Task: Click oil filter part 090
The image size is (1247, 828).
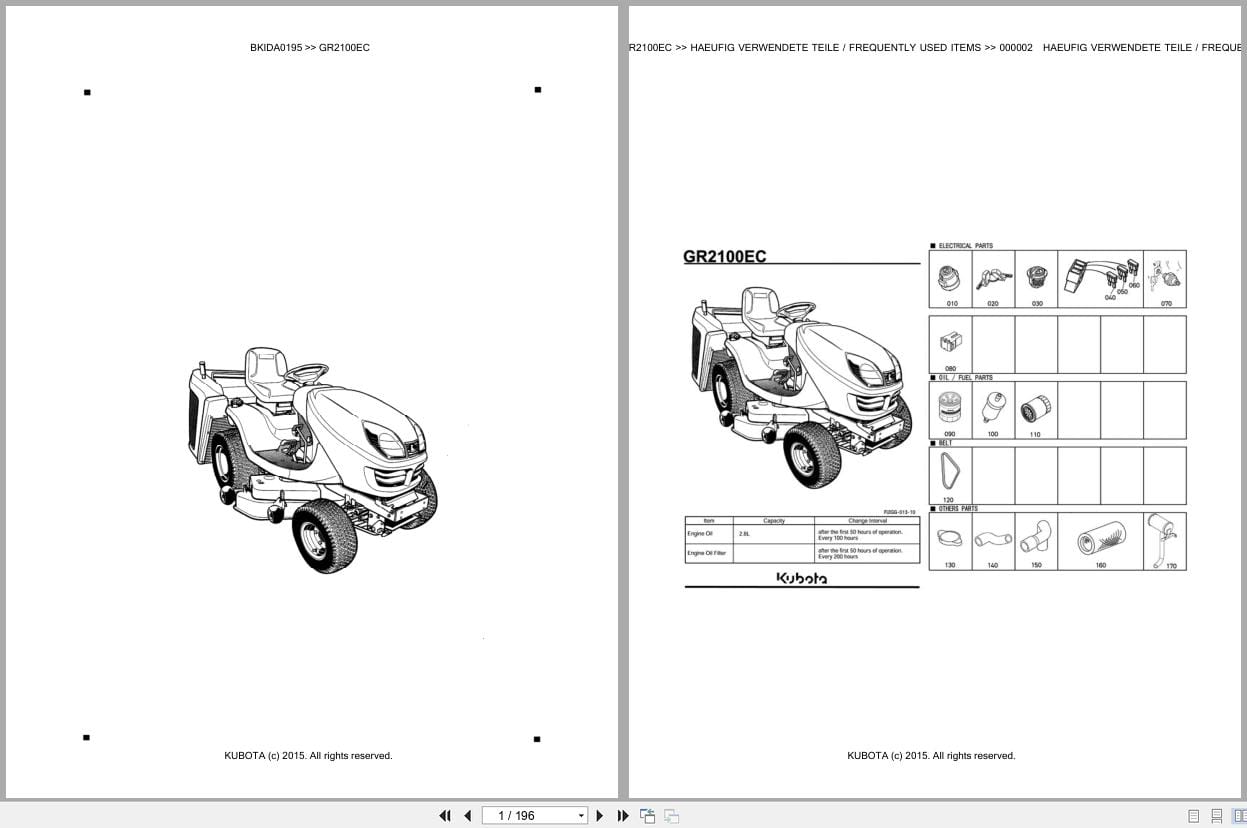Action: click(x=949, y=407)
